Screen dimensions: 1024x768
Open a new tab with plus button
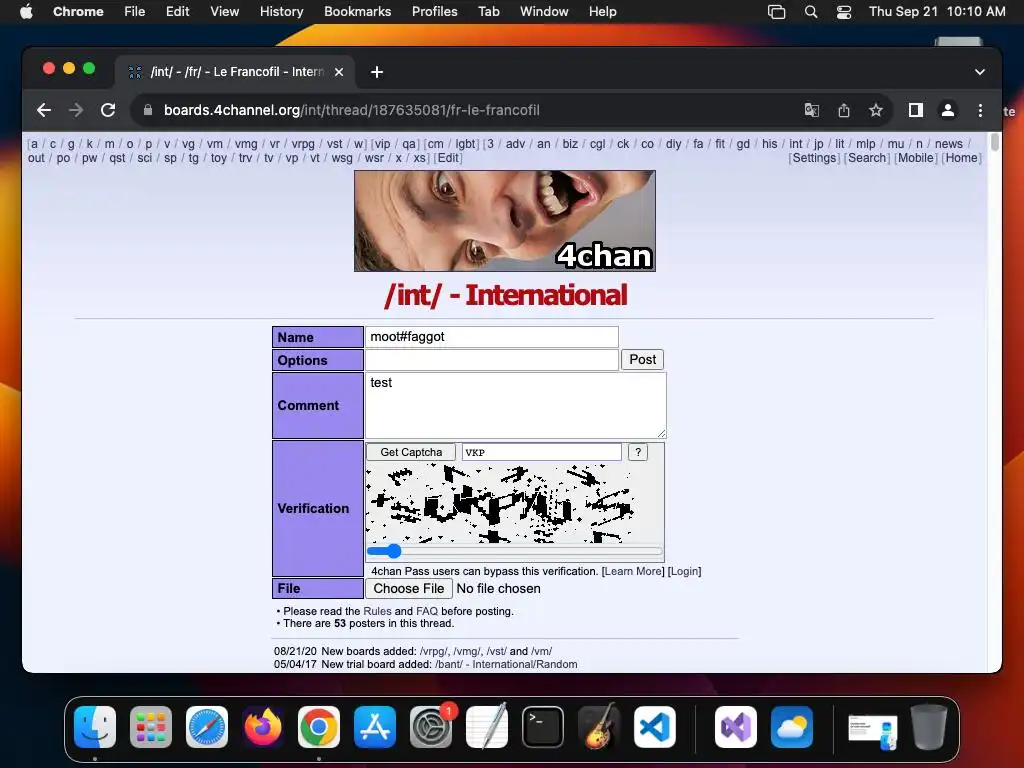[x=377, y=72]
